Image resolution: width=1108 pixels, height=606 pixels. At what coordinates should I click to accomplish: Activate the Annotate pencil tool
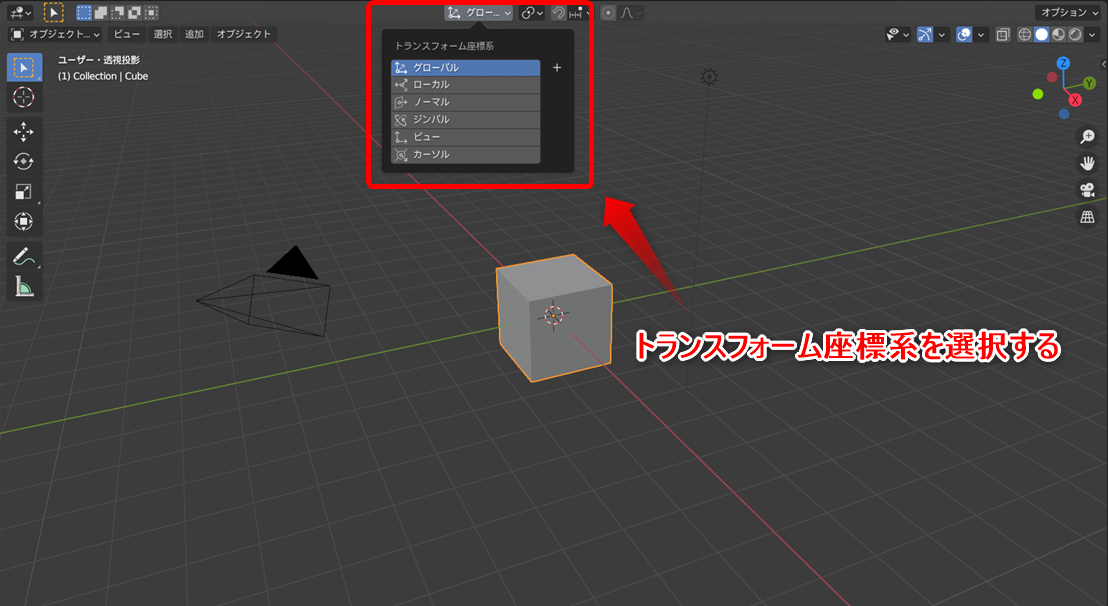(24, 256)
